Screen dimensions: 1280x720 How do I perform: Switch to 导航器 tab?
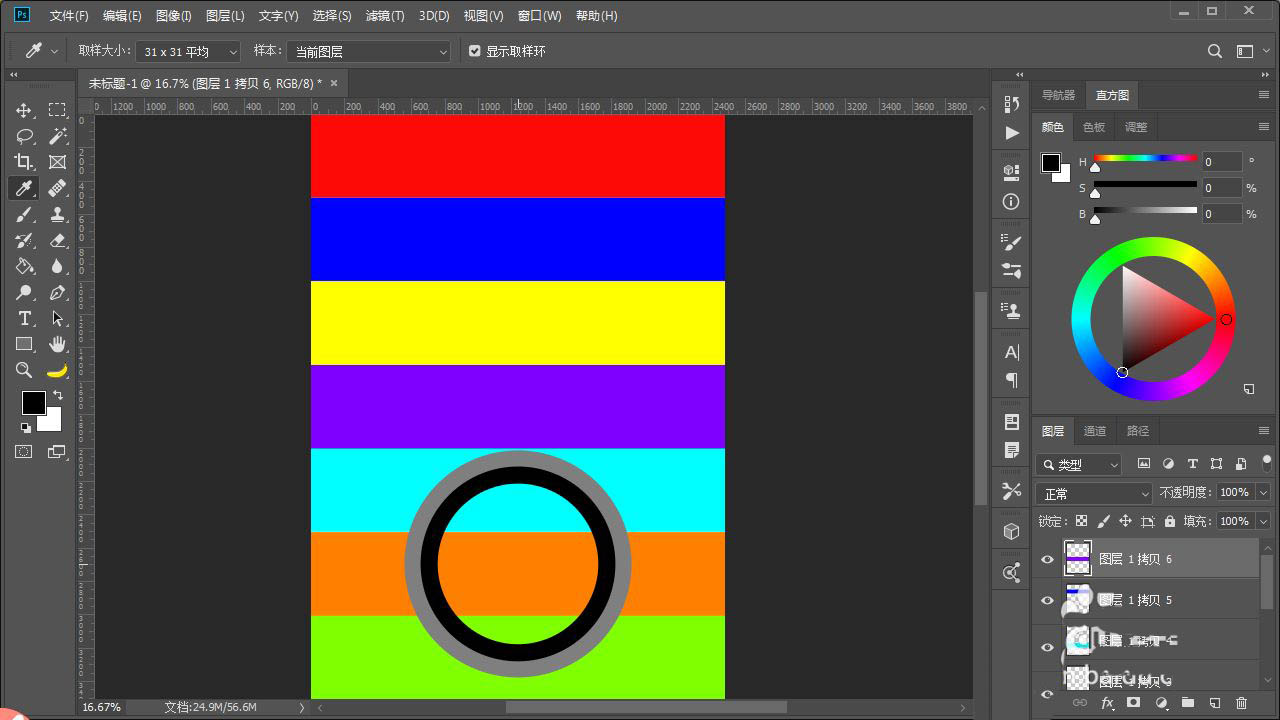point(1058,95)
